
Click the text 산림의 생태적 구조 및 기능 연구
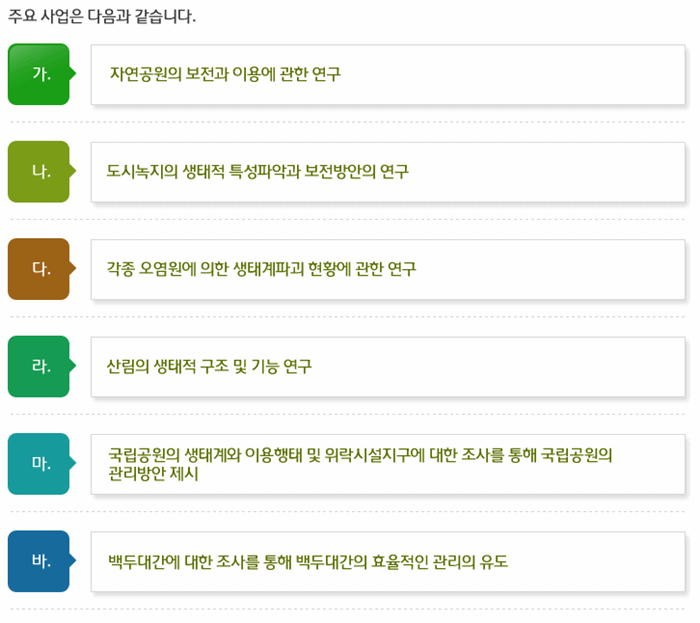coord(209,366)
